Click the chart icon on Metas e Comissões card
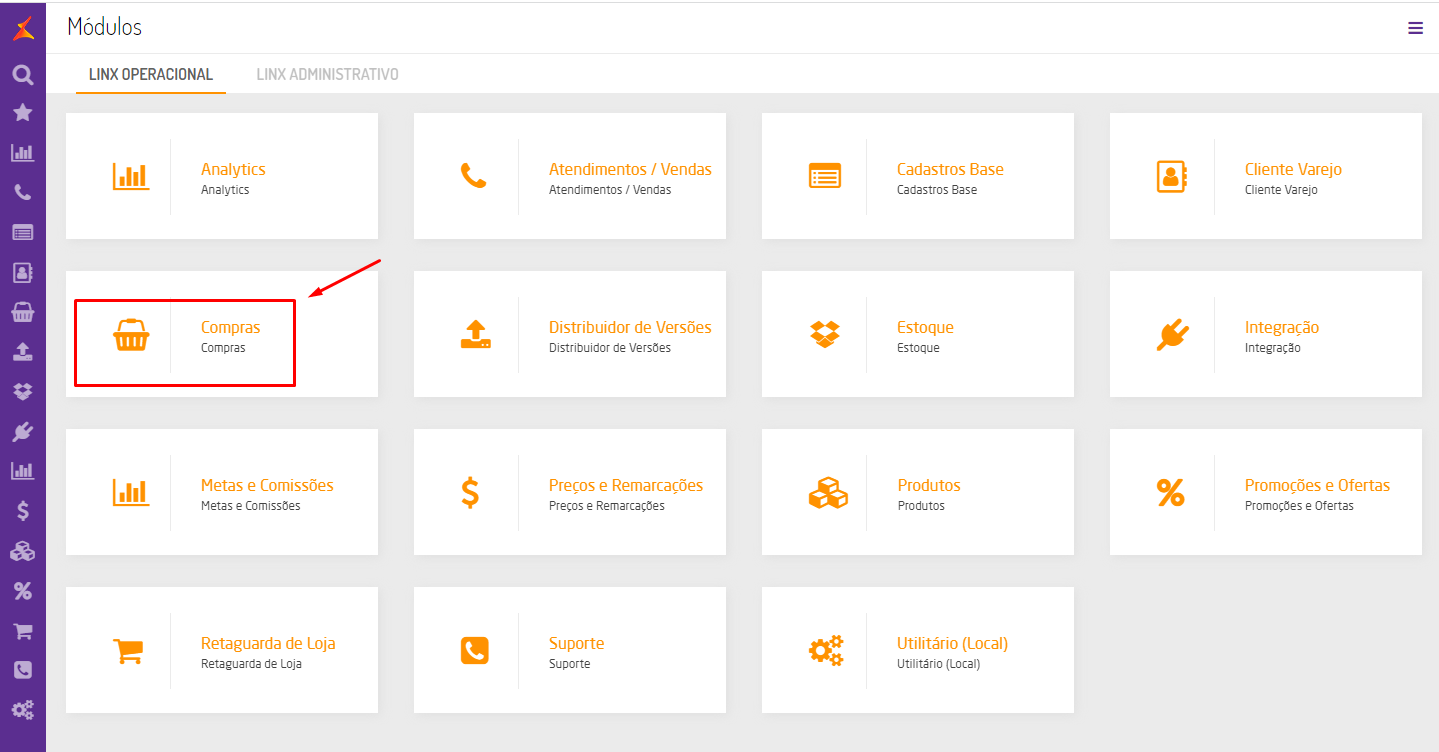Viewport: 1439px width, 752px height. point(130,492)
